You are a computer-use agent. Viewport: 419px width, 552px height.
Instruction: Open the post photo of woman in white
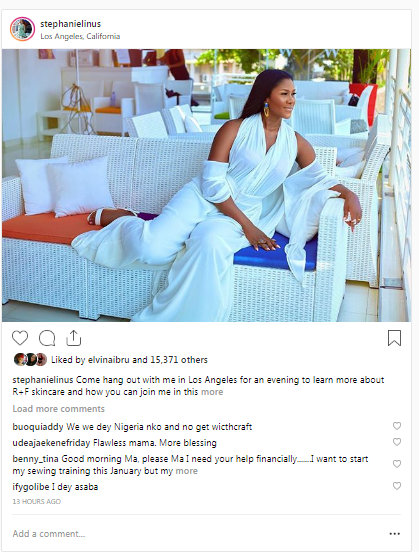coord(206,185)
